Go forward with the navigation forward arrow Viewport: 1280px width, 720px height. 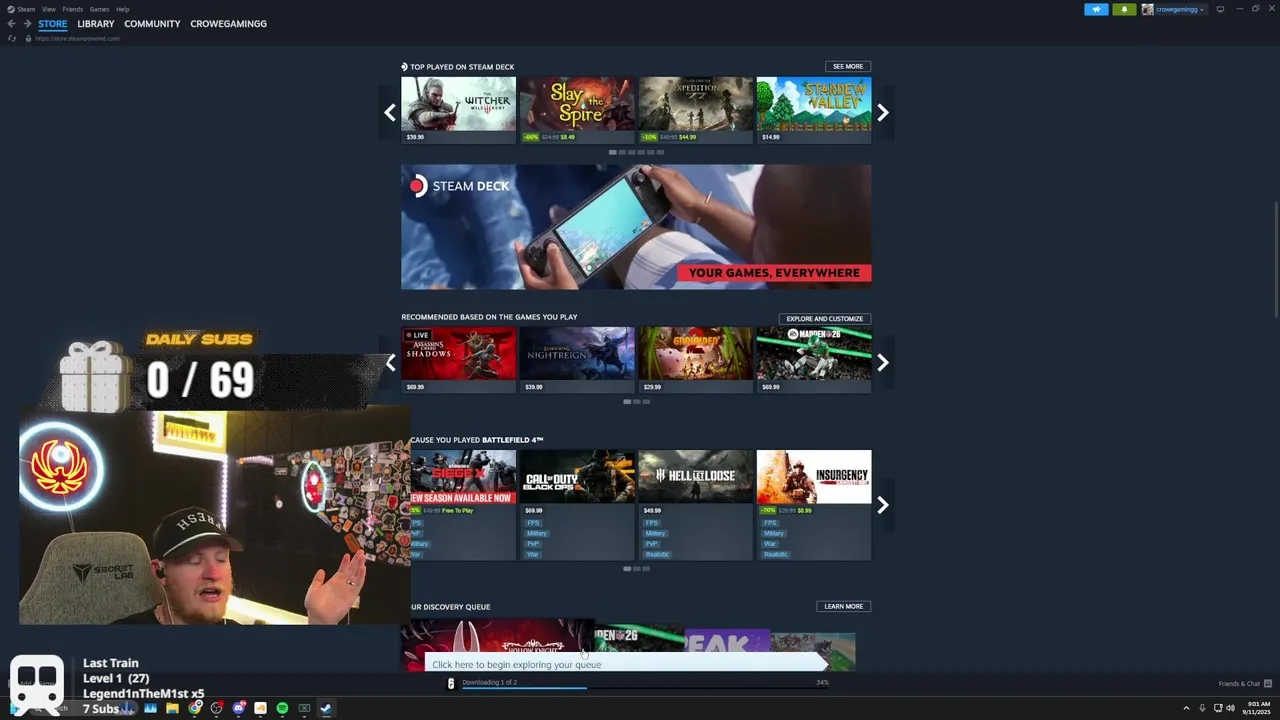click(x=27, y=24)
